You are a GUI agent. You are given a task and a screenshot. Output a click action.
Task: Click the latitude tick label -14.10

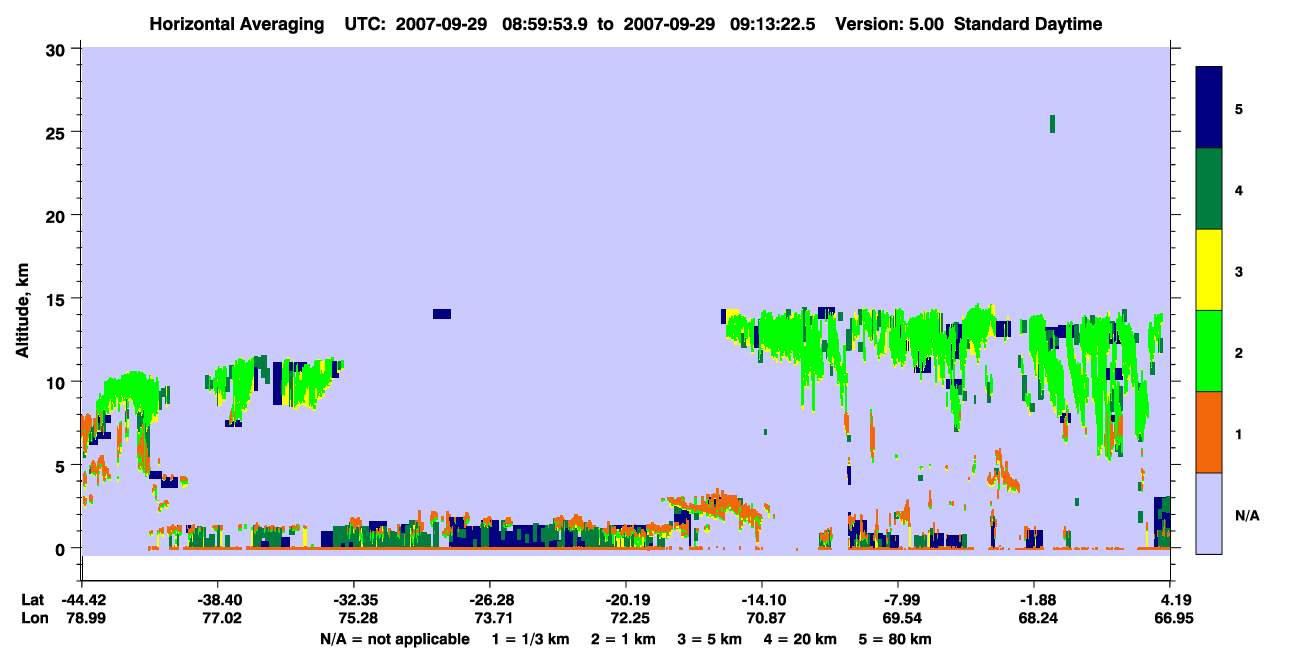pos(762,600)
